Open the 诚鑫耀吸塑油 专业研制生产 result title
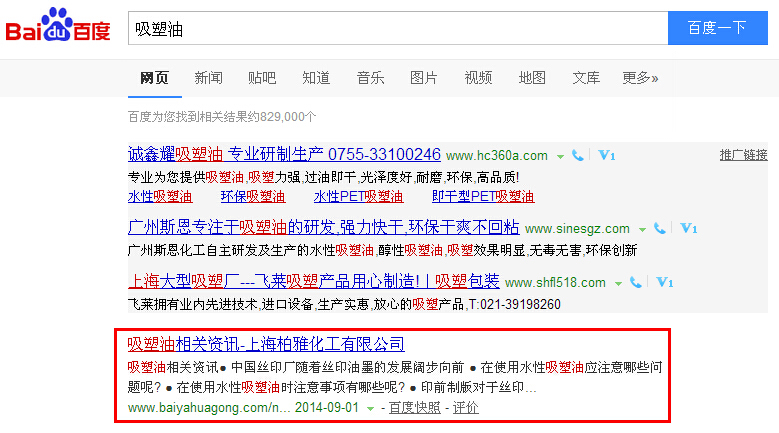Viewport: 779px width, 433px height. click(284, 154)
